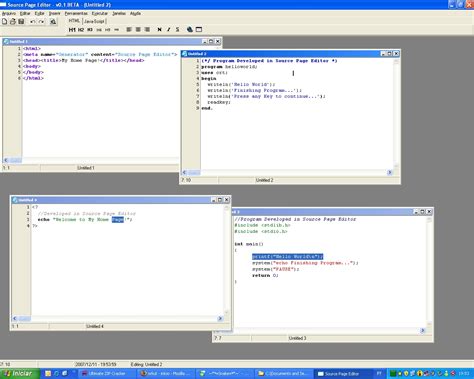The image size is (474, 379).
Task: Switch to Ultimate ZIP Cracker taskbar button
Action: pos(107,374)
